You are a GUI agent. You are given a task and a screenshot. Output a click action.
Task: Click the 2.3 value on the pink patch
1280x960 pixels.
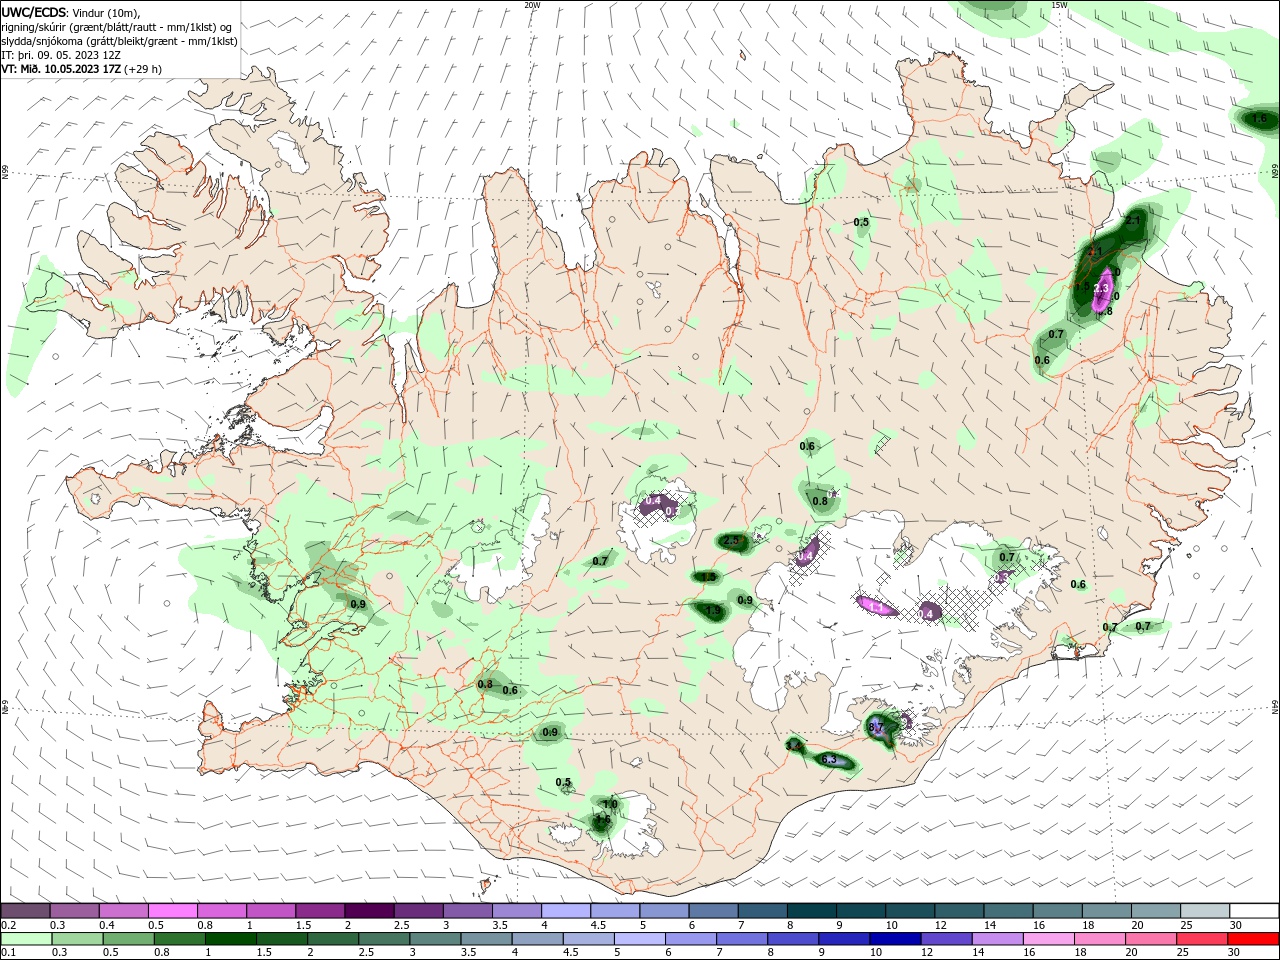tap(1102, 288)
